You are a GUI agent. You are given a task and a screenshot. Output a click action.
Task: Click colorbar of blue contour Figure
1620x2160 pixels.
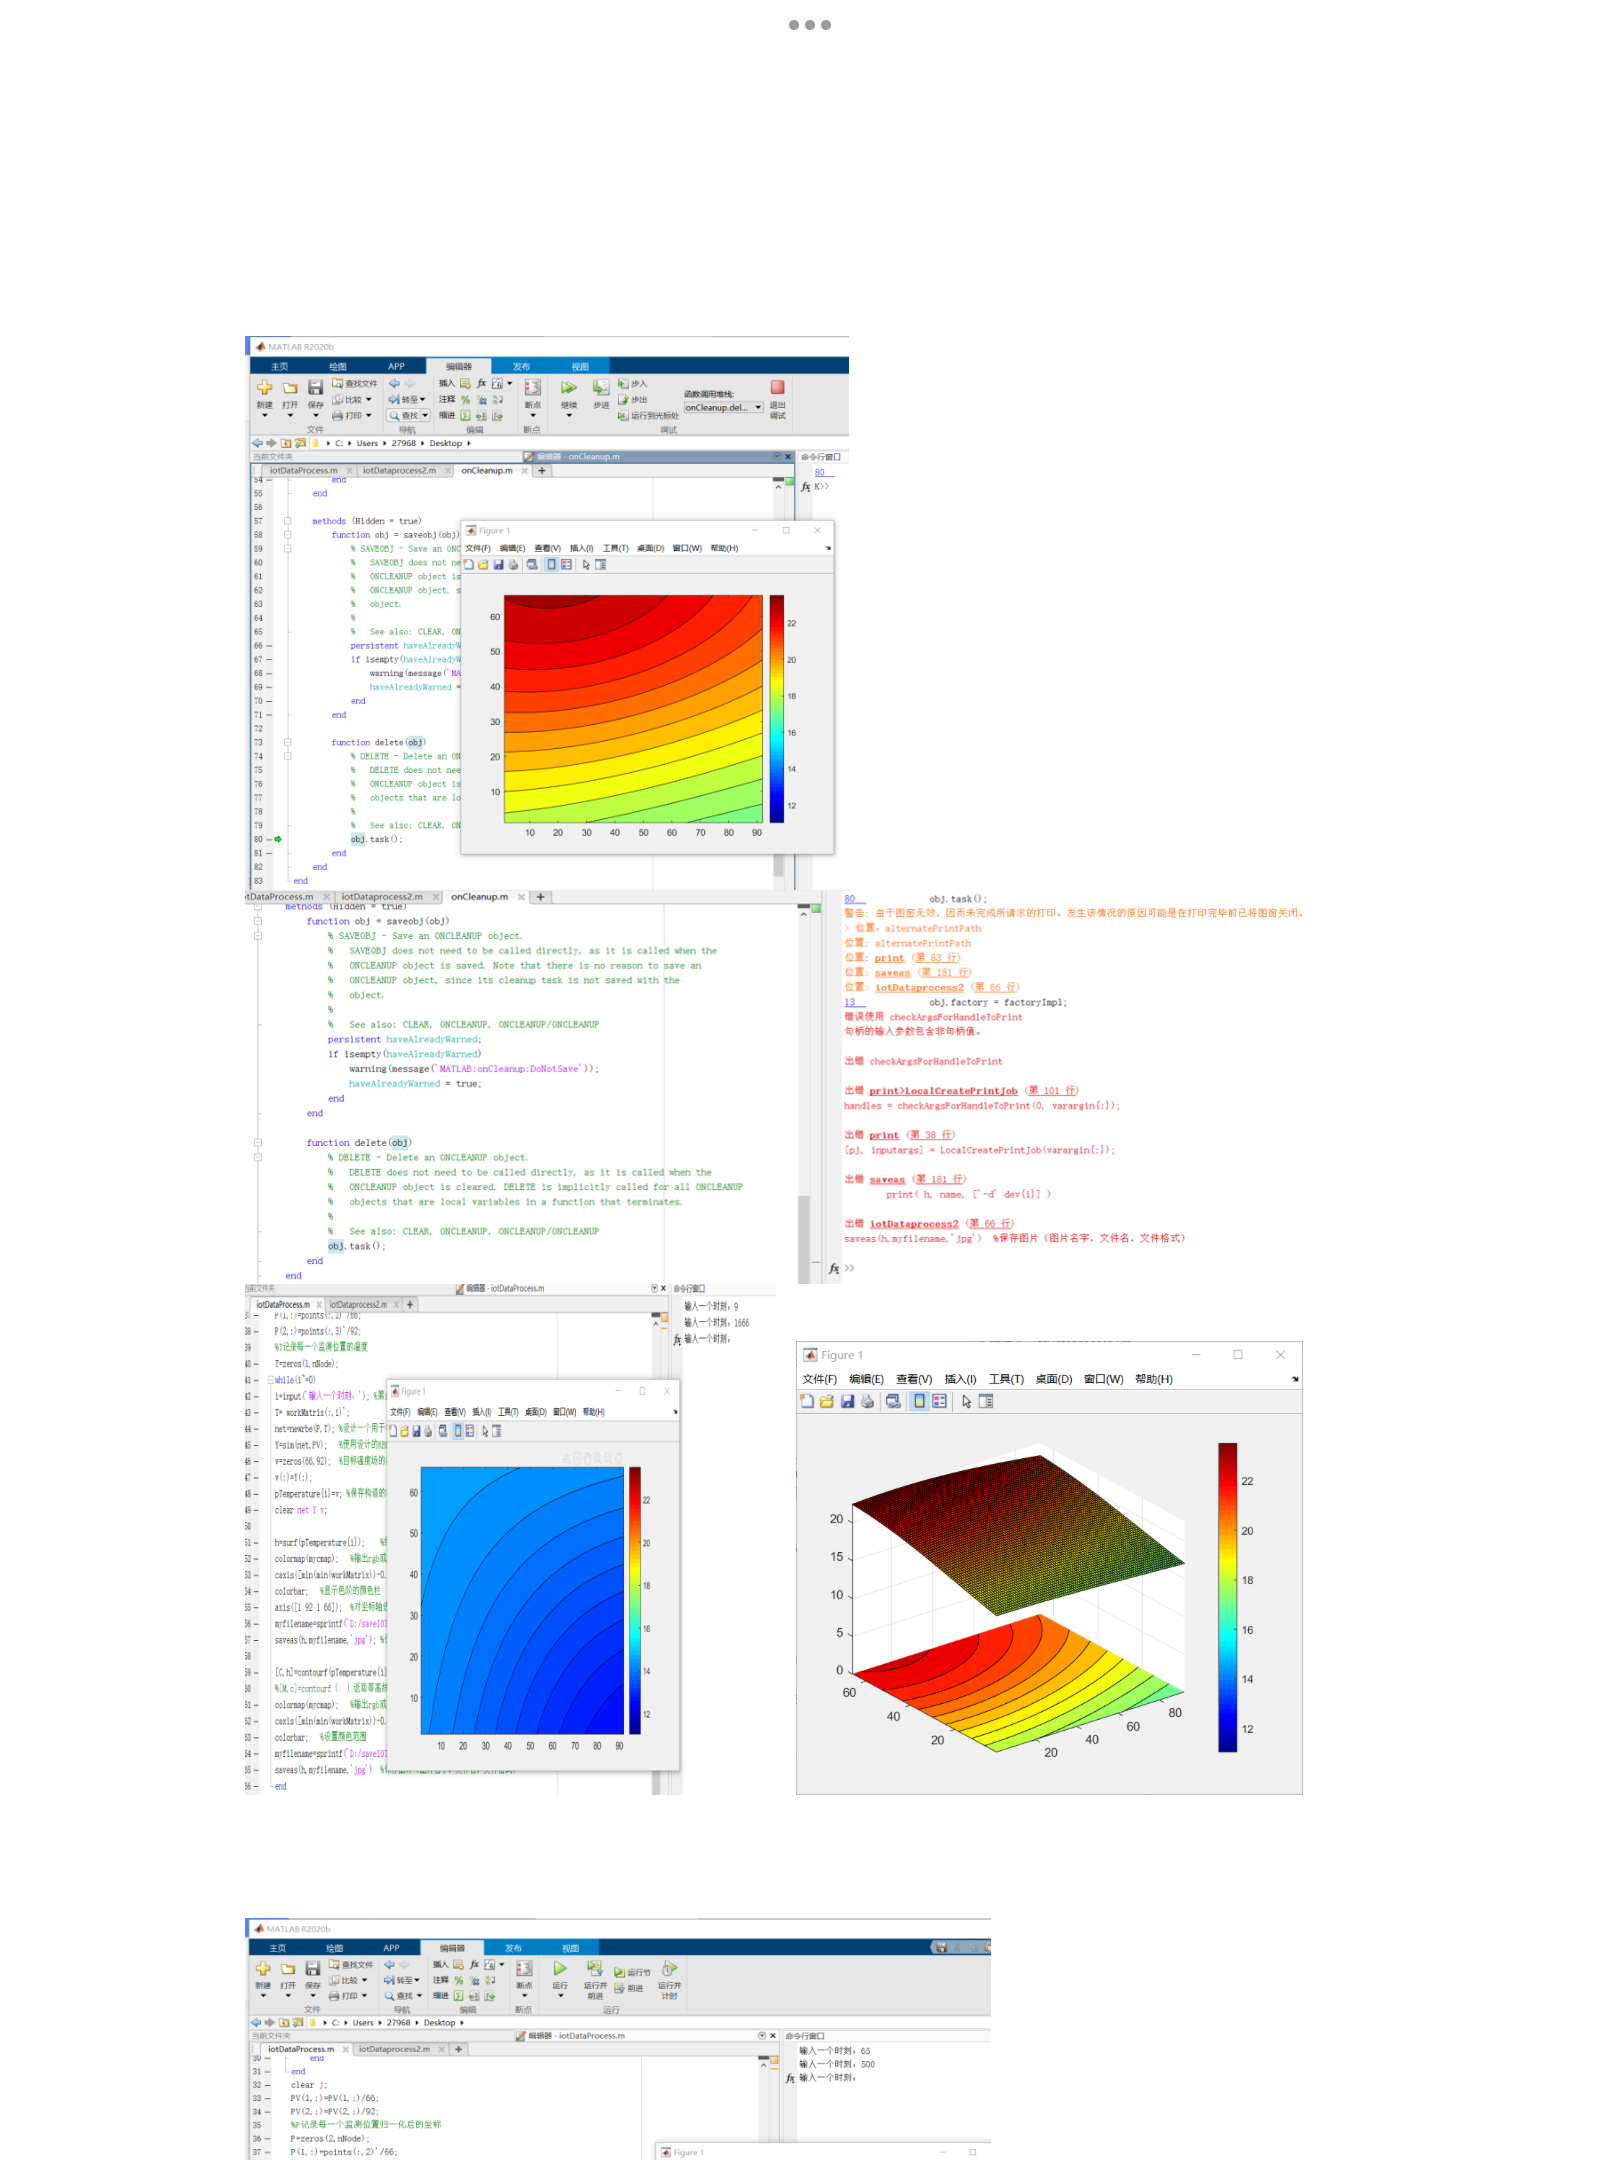click(634, 1600)
